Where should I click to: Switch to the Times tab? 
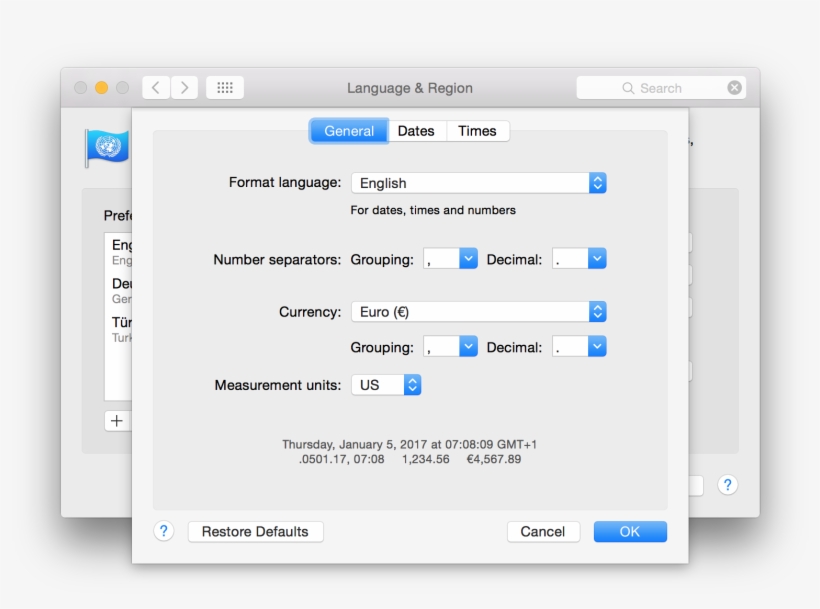477,131
